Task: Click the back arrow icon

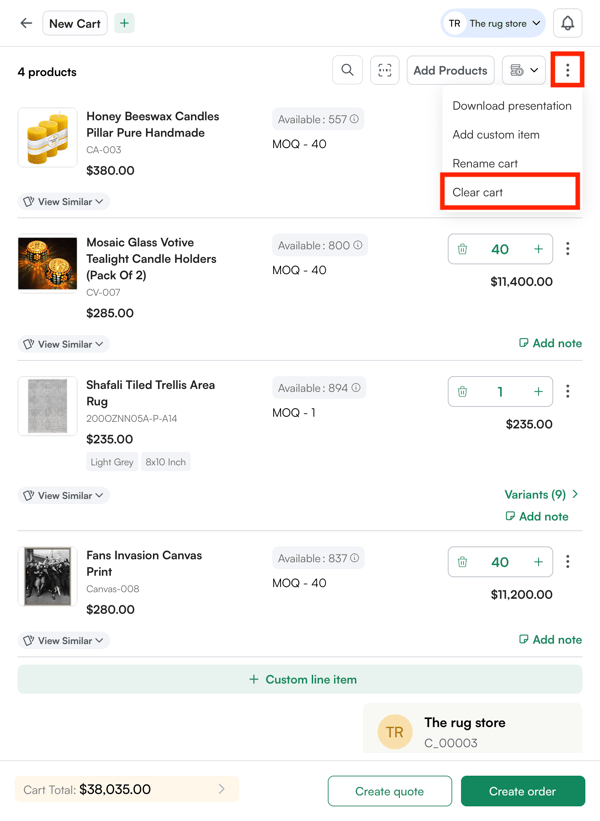Action: (26, 23)
